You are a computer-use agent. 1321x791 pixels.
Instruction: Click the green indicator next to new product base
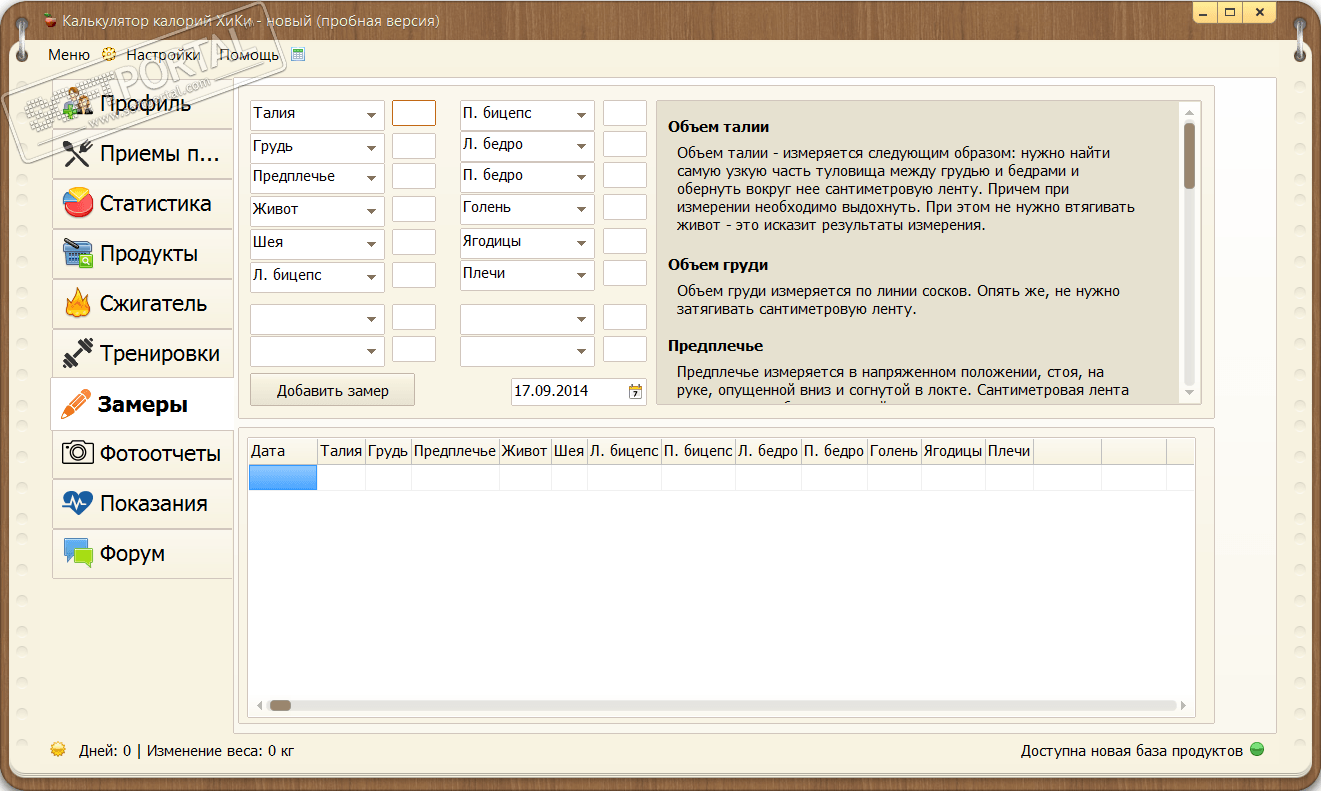click(1257, 749)
